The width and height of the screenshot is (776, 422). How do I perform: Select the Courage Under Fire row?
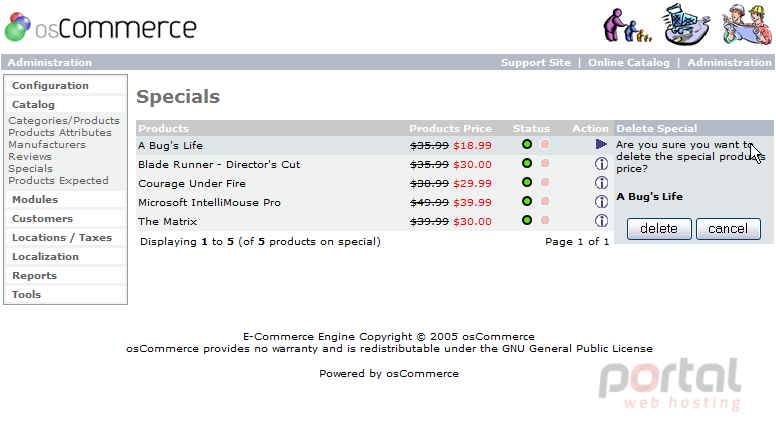(x=375, y=183)
